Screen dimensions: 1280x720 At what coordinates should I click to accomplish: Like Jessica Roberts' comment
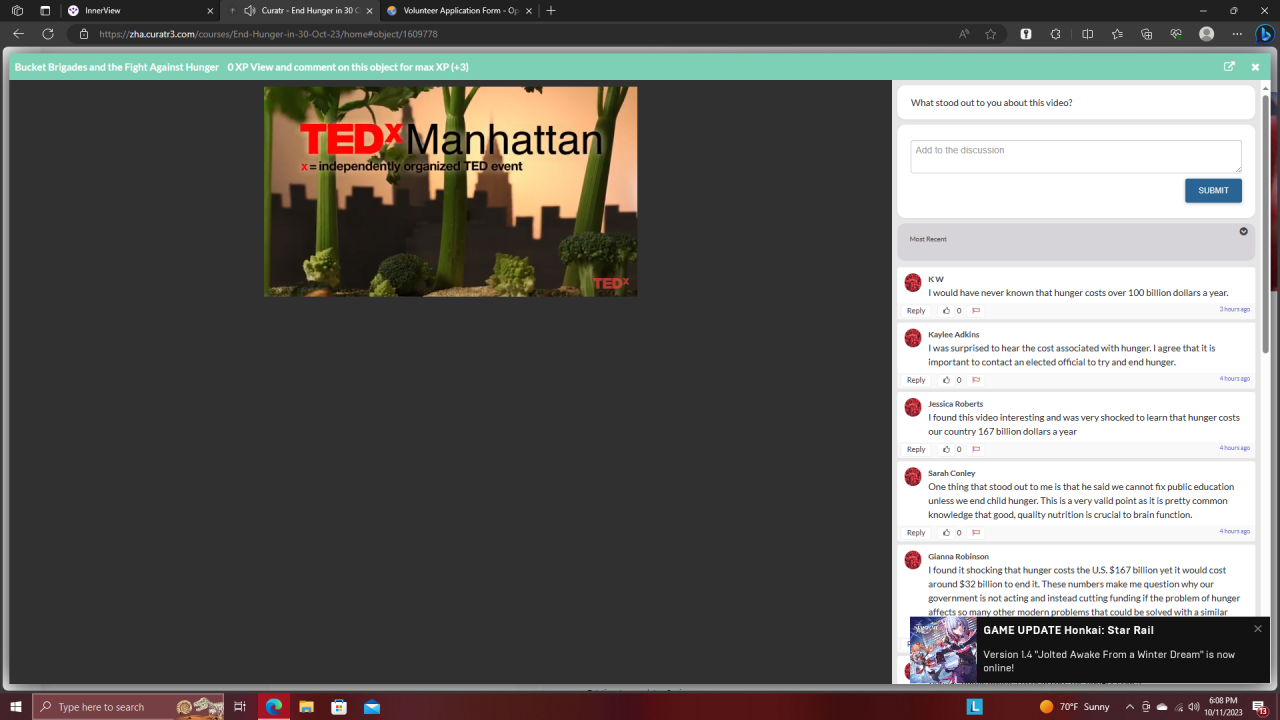947,450
